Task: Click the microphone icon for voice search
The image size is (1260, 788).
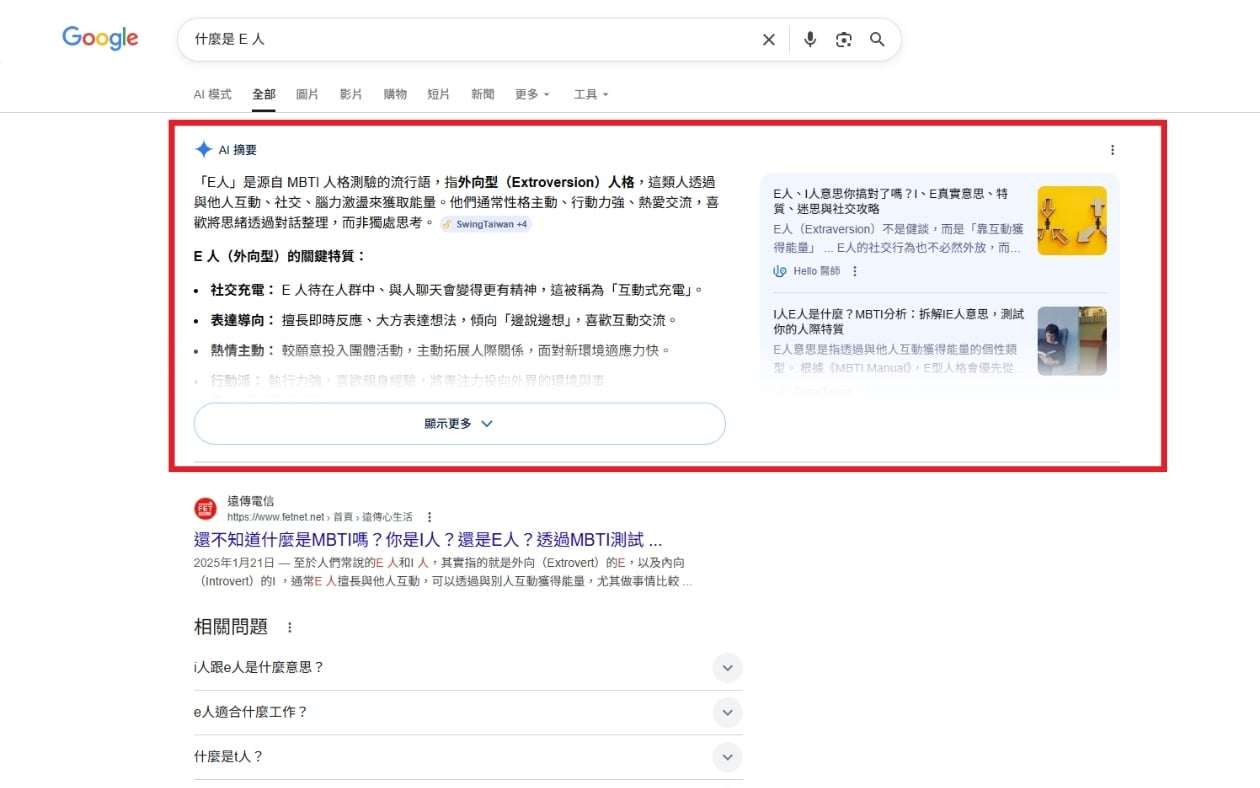Action: (x=810, y=39)
